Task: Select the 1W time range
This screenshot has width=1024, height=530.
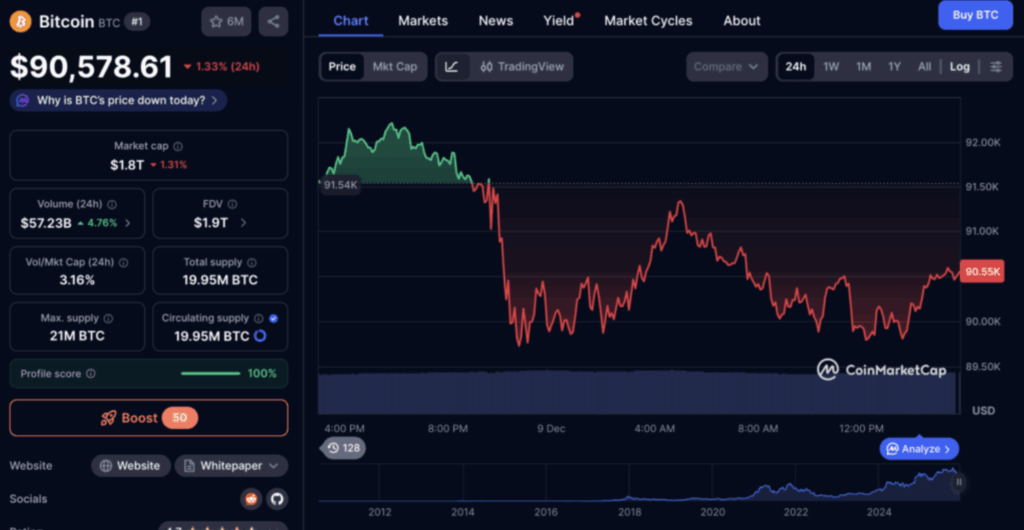Action: 831,67
